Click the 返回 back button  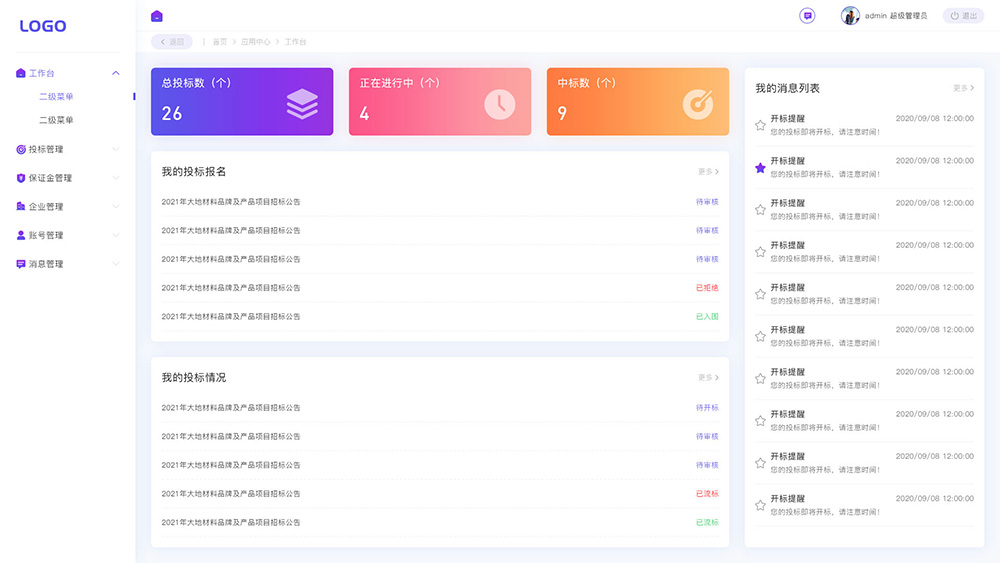(x=172, y=41)
